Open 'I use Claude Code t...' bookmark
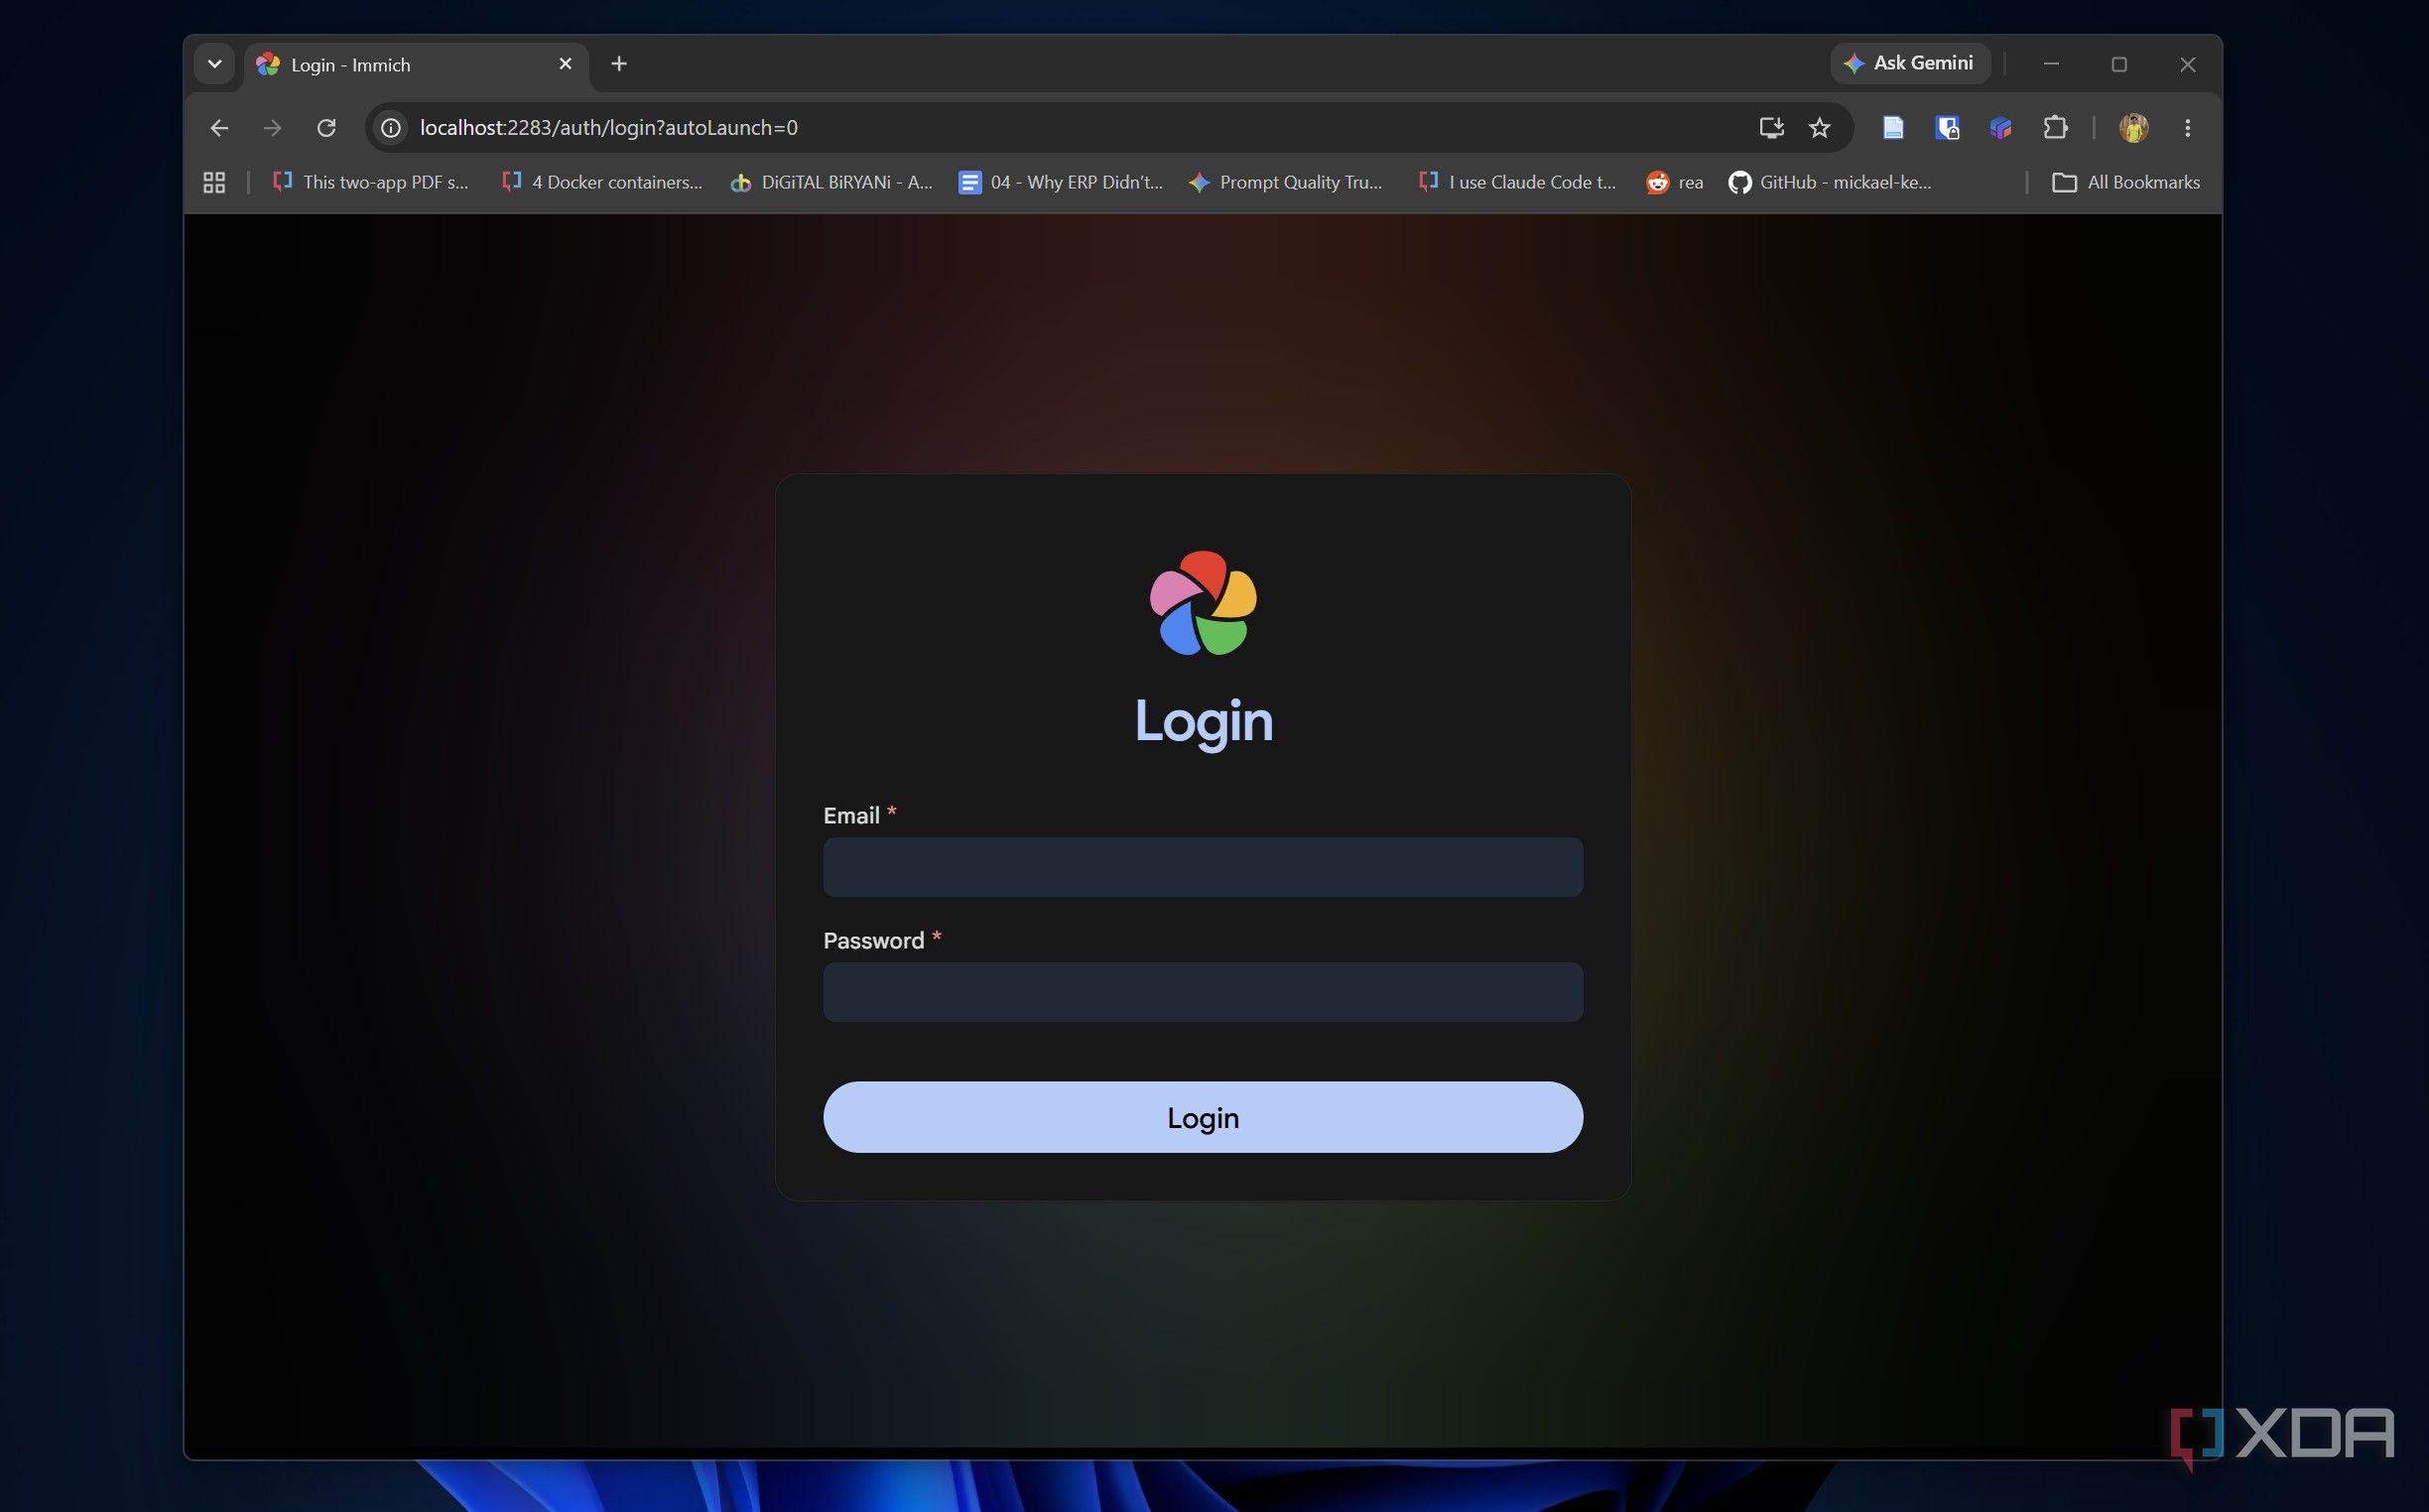This screenshot has width=2429, height=1512. pos(1517,182)
